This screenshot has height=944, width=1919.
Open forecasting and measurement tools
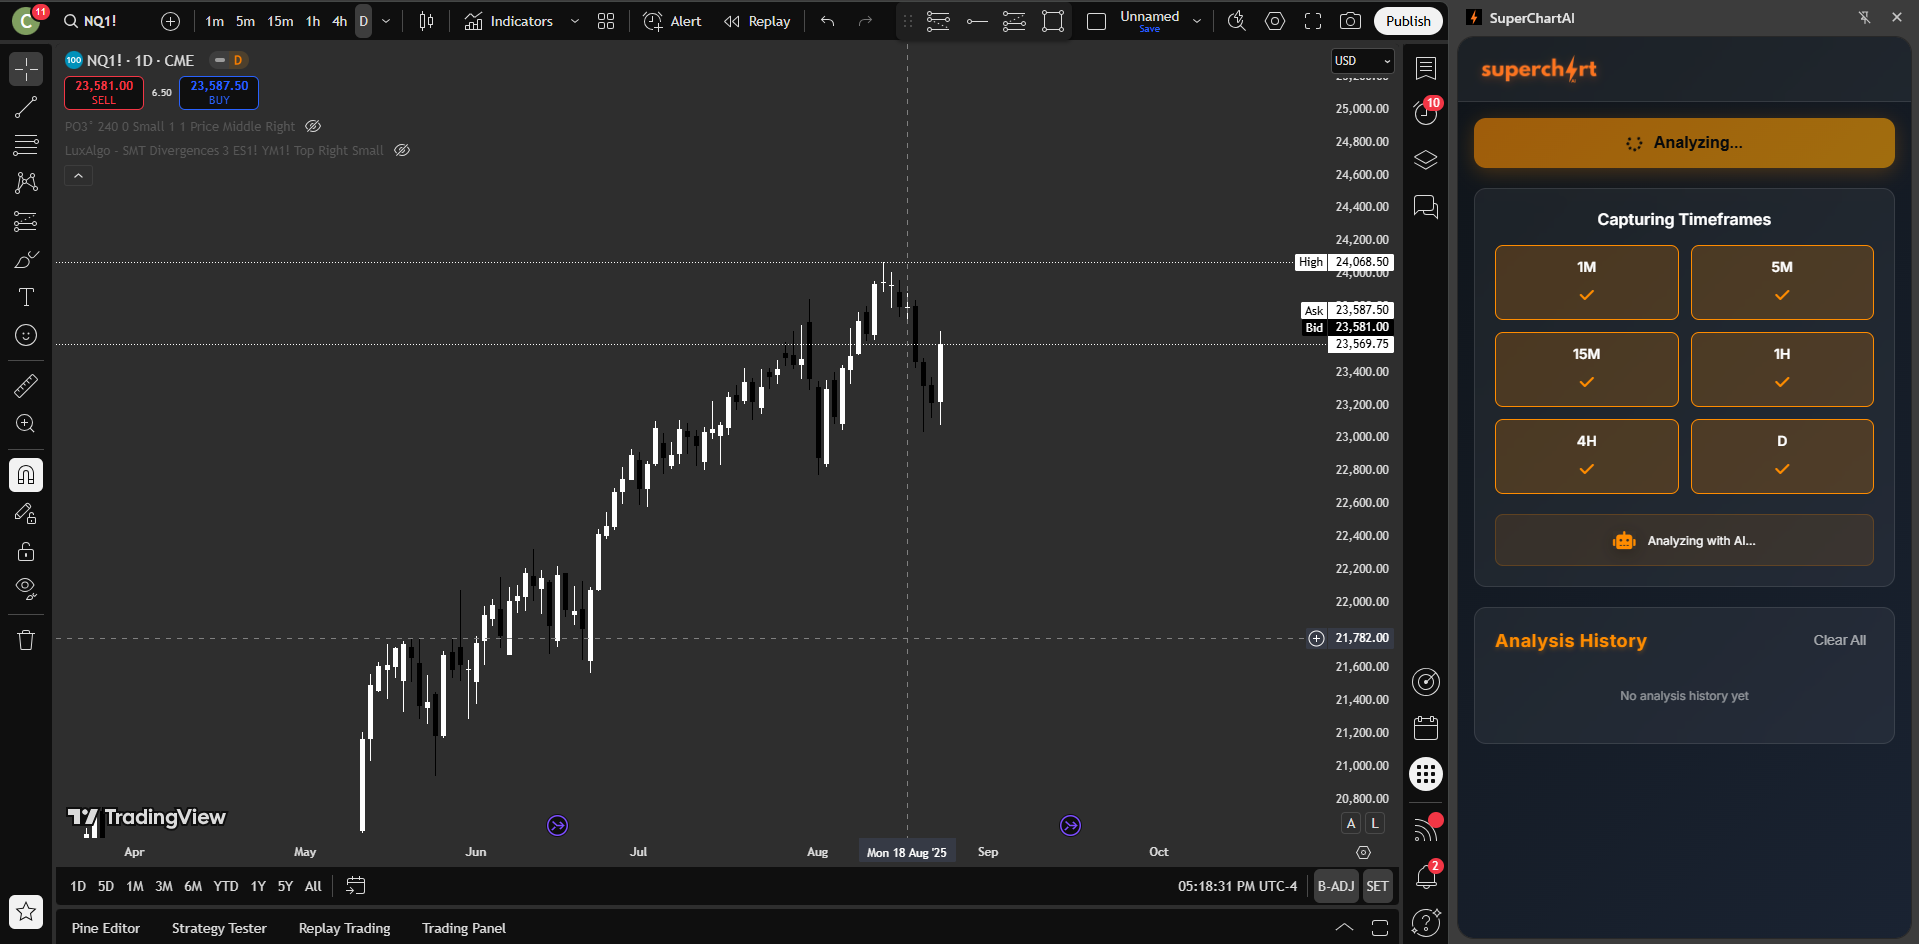(x=26, y=221)
